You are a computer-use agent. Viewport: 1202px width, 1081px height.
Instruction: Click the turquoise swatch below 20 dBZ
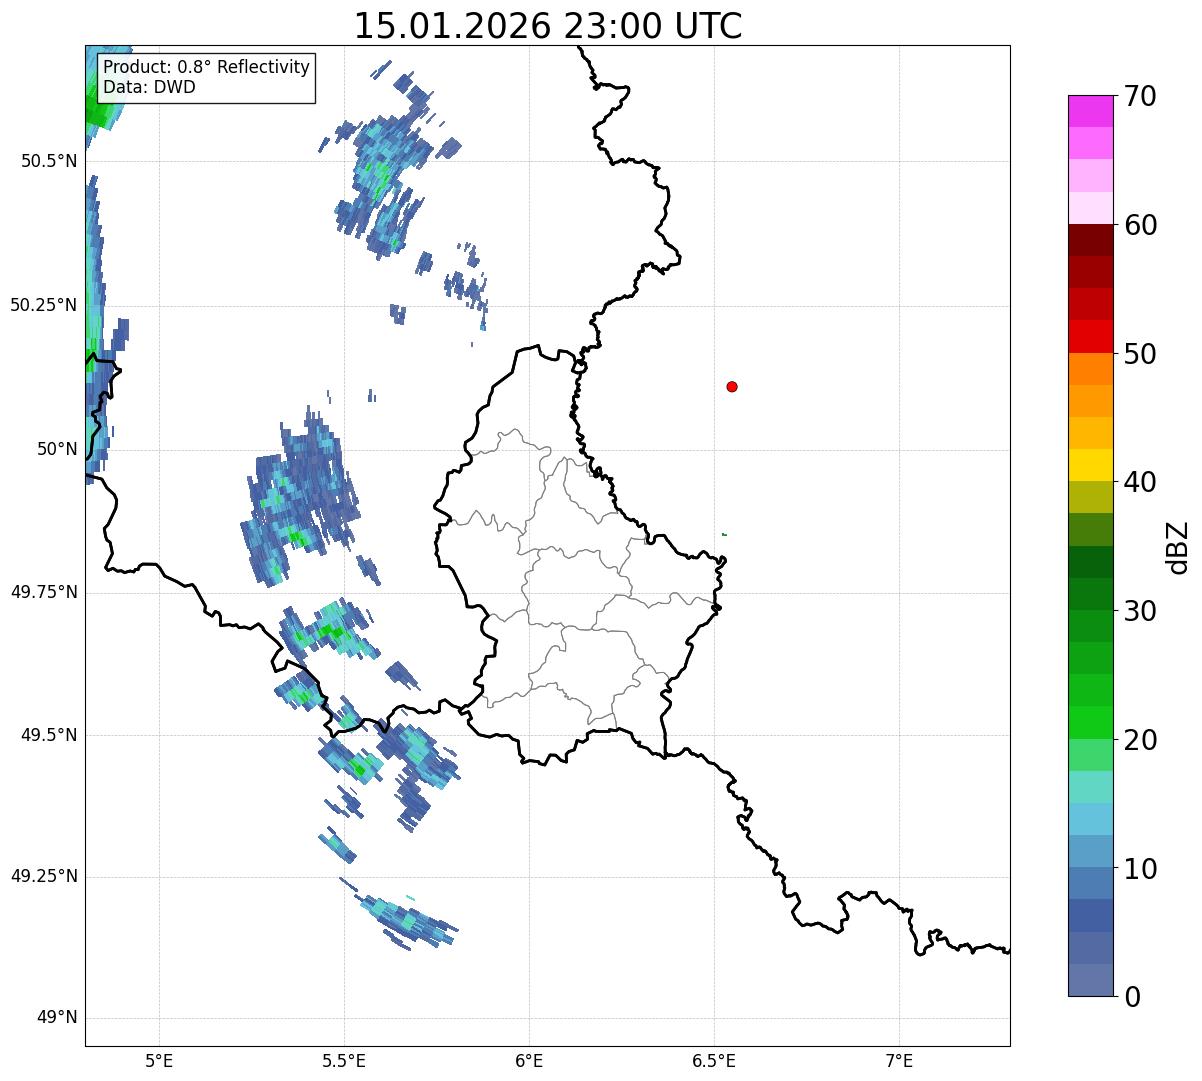1091,787
